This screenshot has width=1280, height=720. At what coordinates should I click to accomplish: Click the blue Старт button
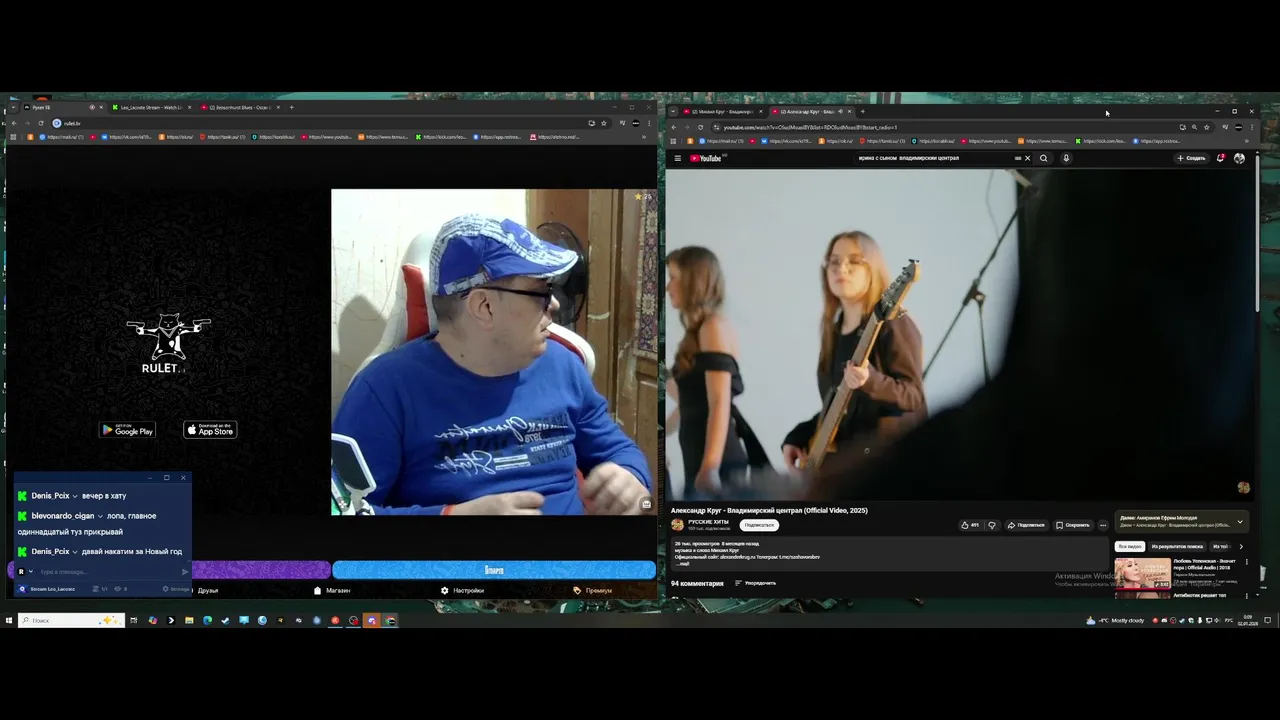tap(494, 570)
